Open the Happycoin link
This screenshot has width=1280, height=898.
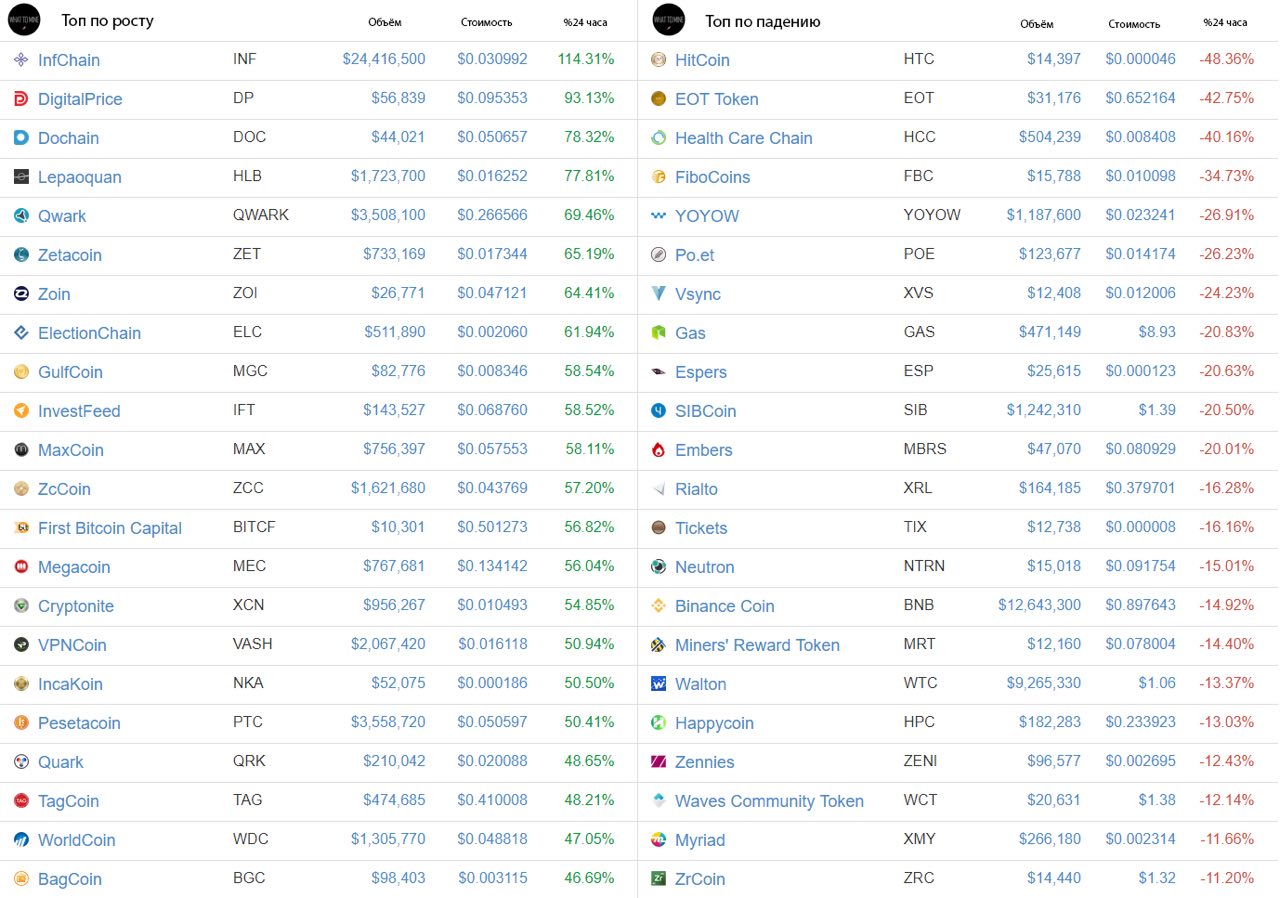click(x=714, y=723)
